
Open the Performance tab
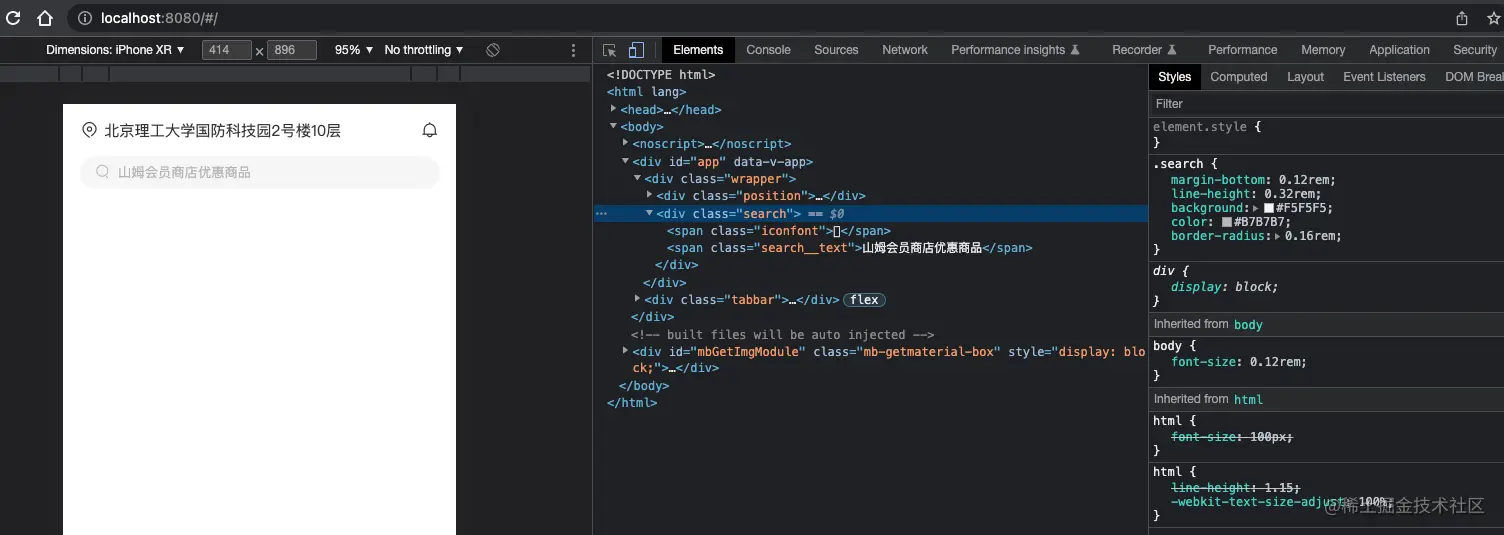coord(1243,50)
